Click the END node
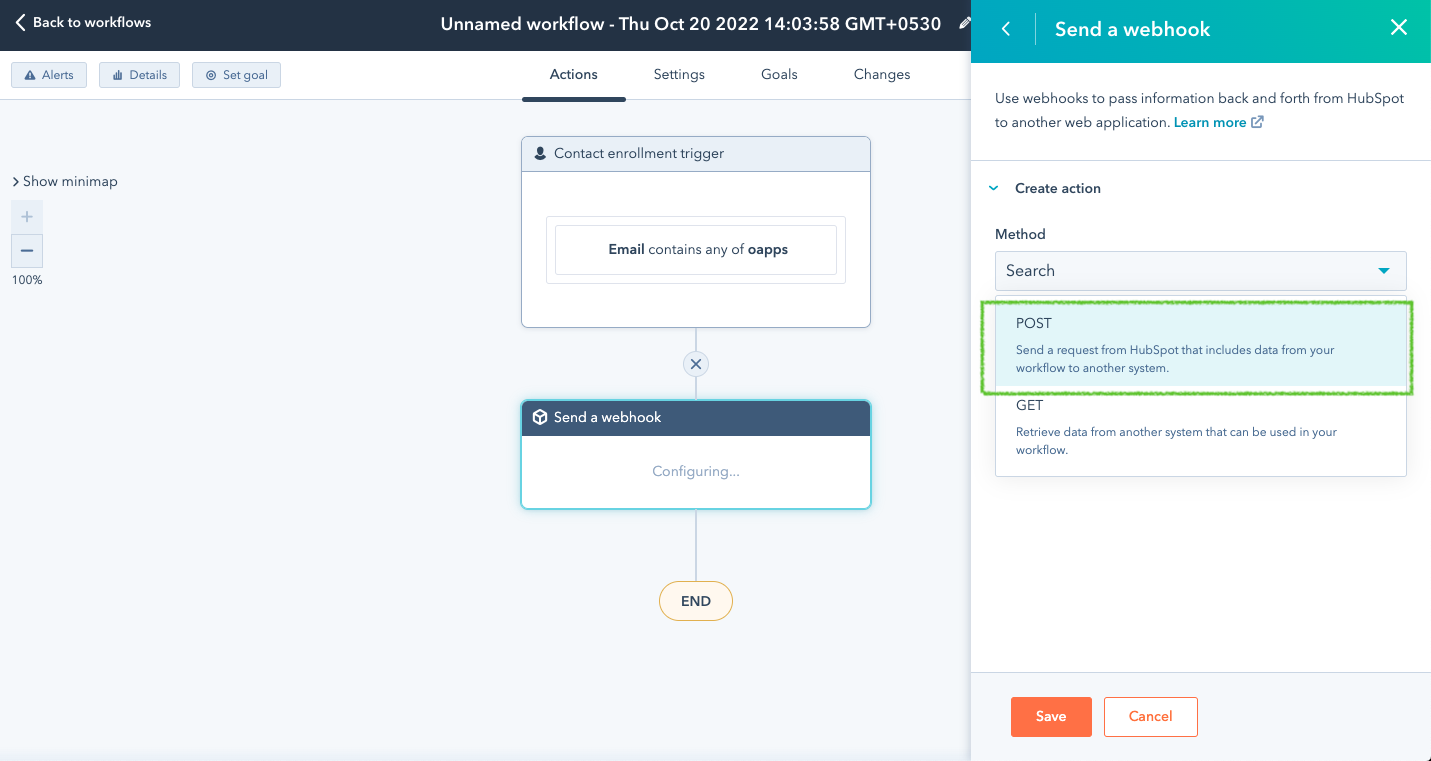 pyautogui.click(x=696, y=601)
